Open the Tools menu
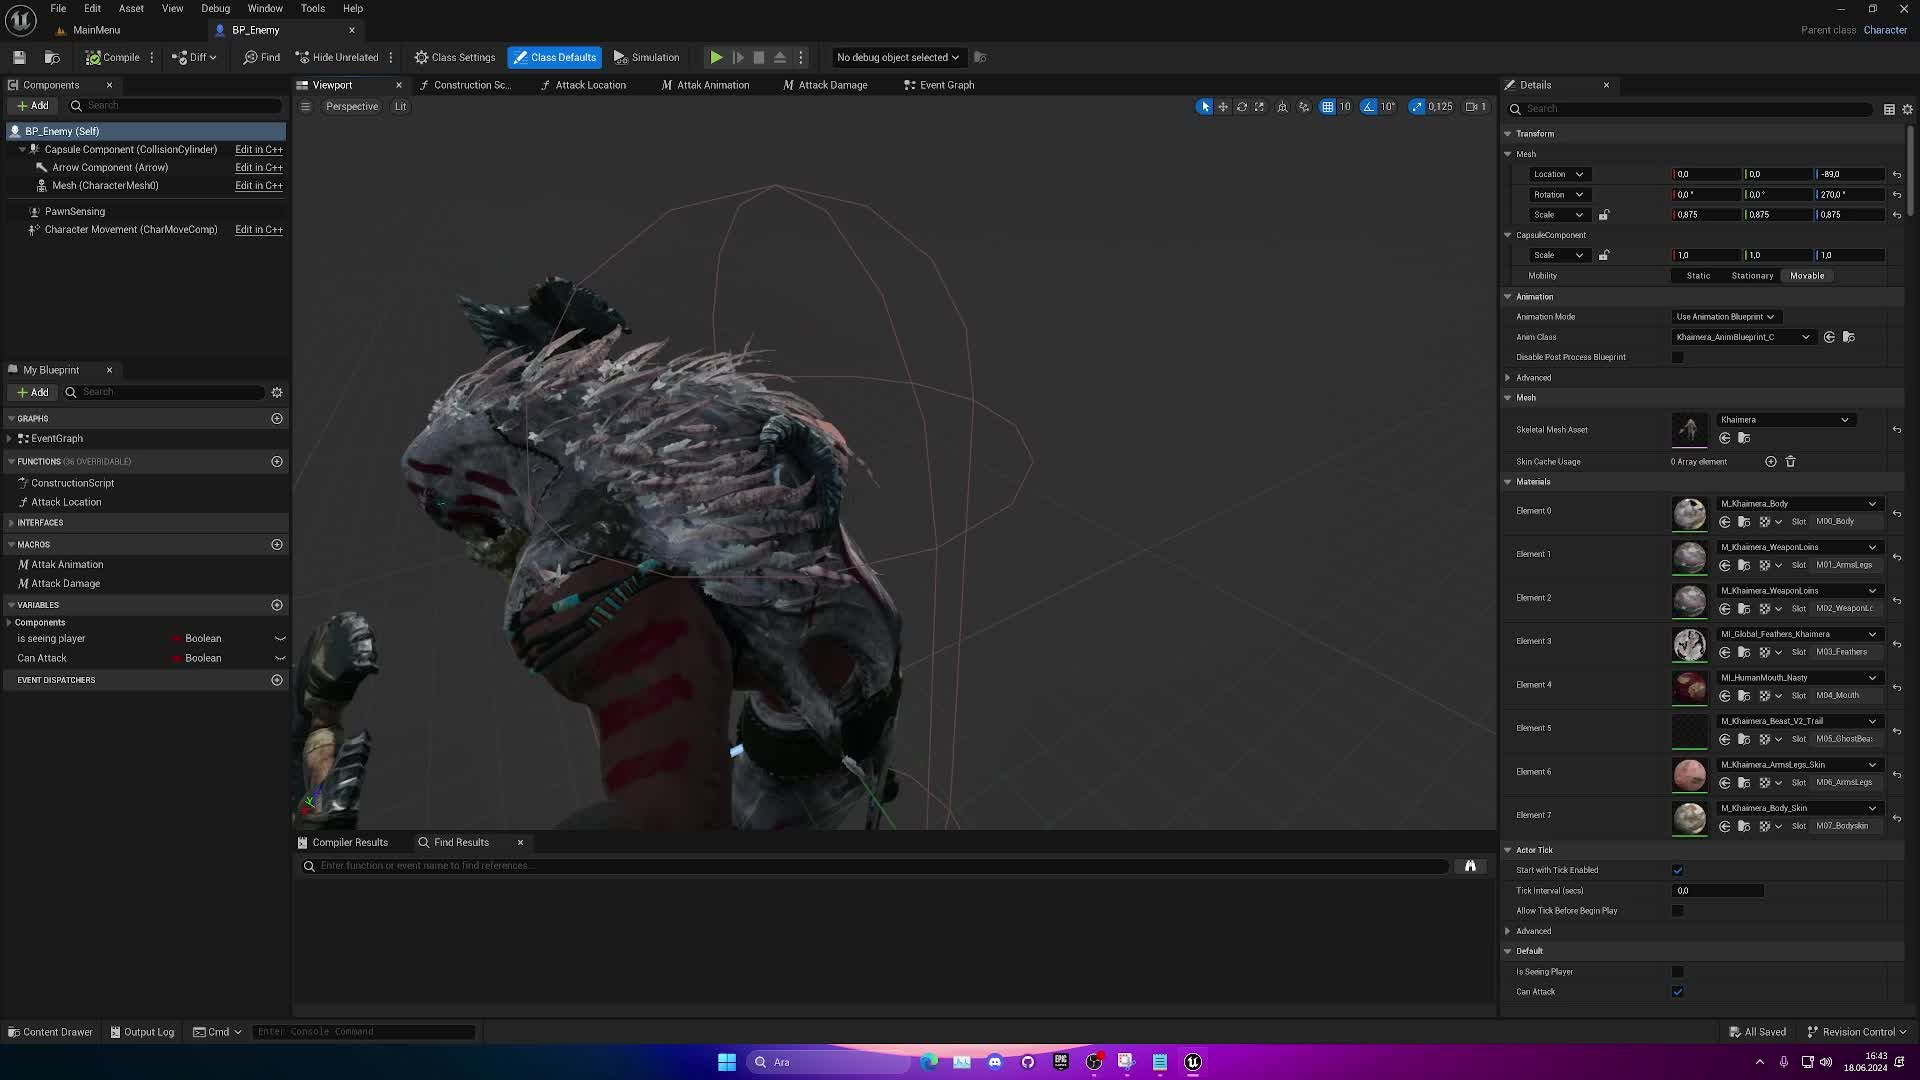 coord(313,8)
